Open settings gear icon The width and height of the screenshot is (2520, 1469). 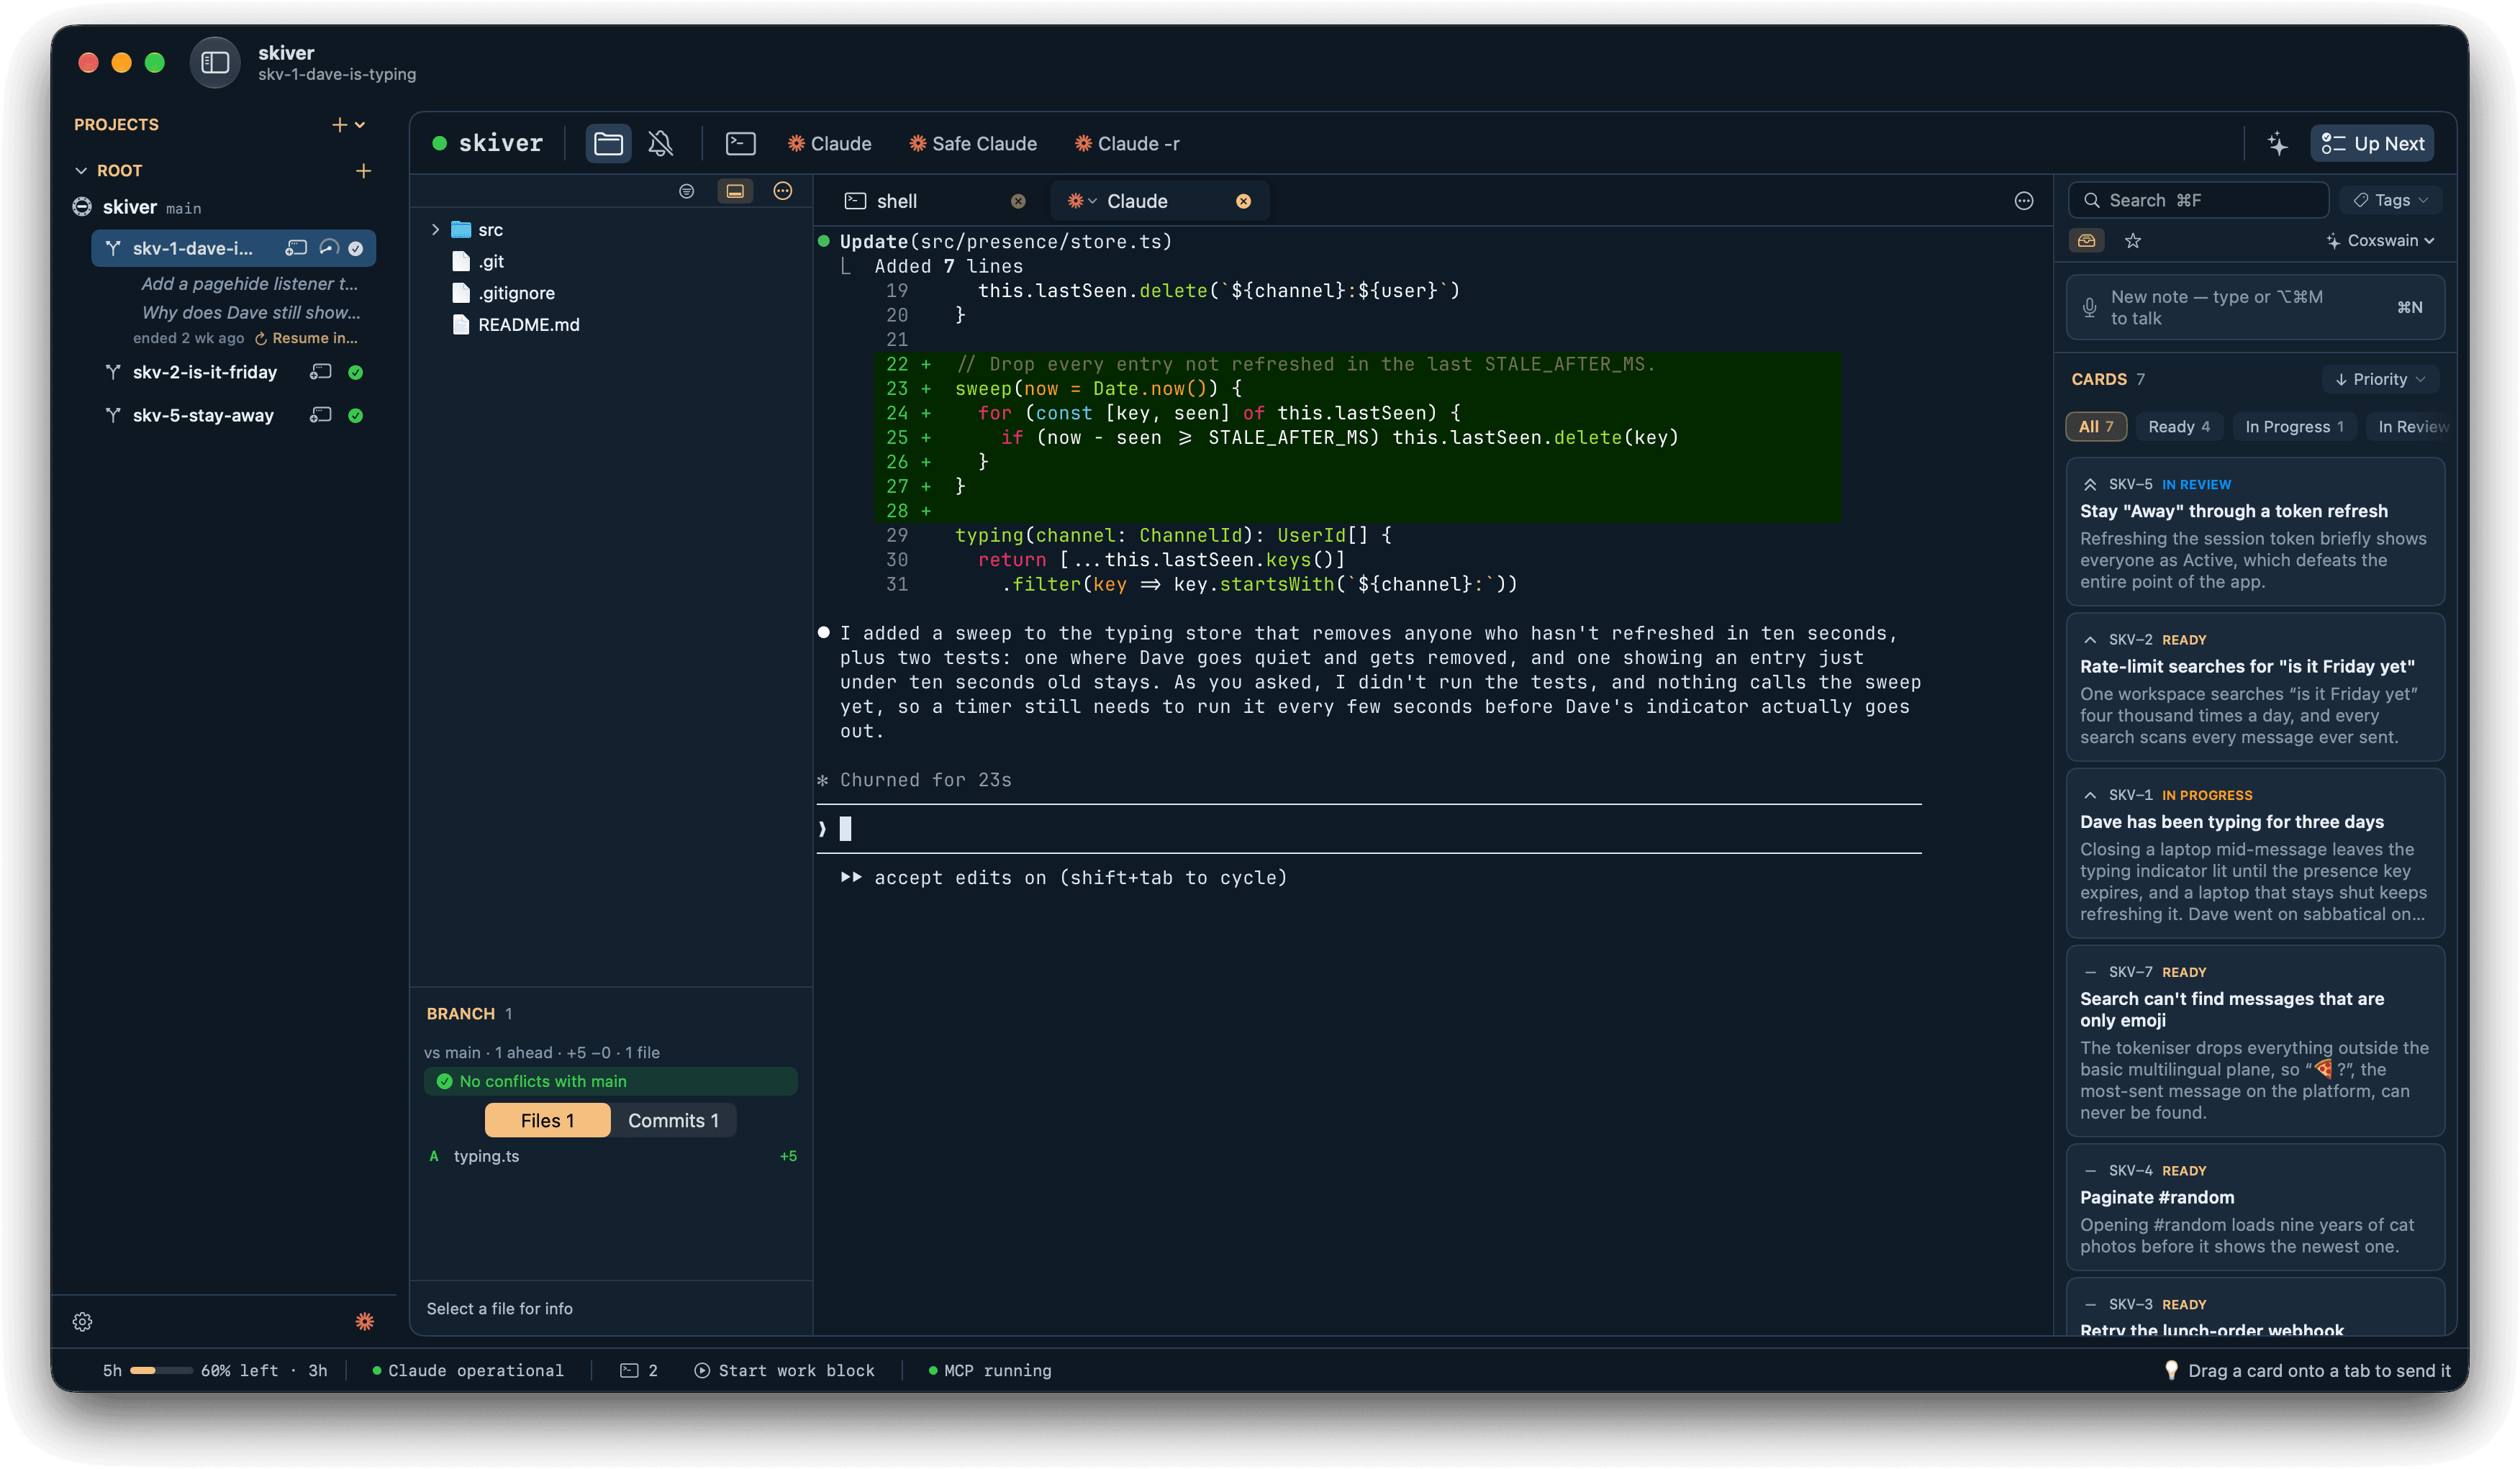click(x=83, y=1322)
